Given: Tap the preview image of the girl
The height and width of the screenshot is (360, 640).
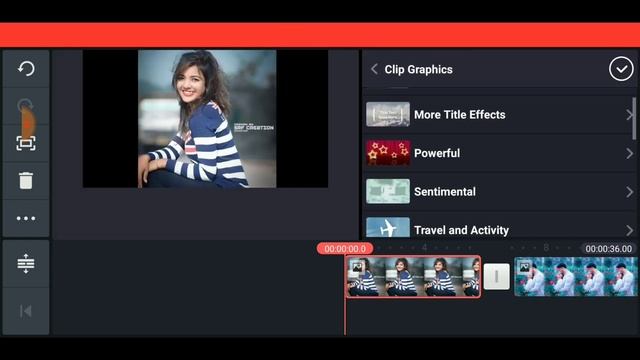Looking at the screenshot, I should coord(207,119).
